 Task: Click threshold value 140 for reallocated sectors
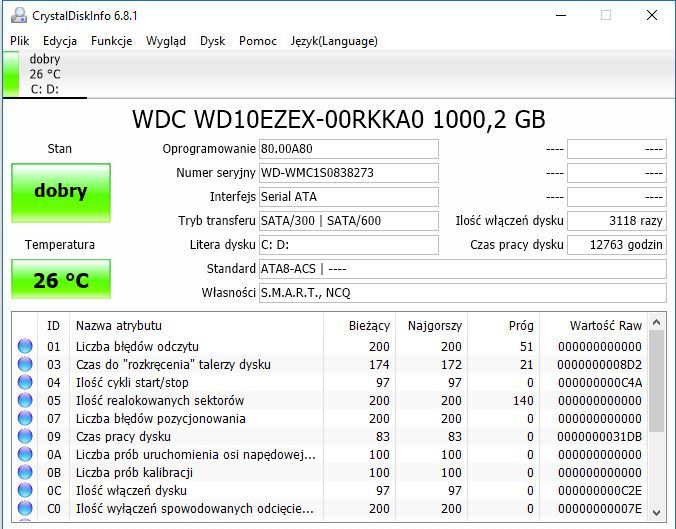[x=523, y=401]
